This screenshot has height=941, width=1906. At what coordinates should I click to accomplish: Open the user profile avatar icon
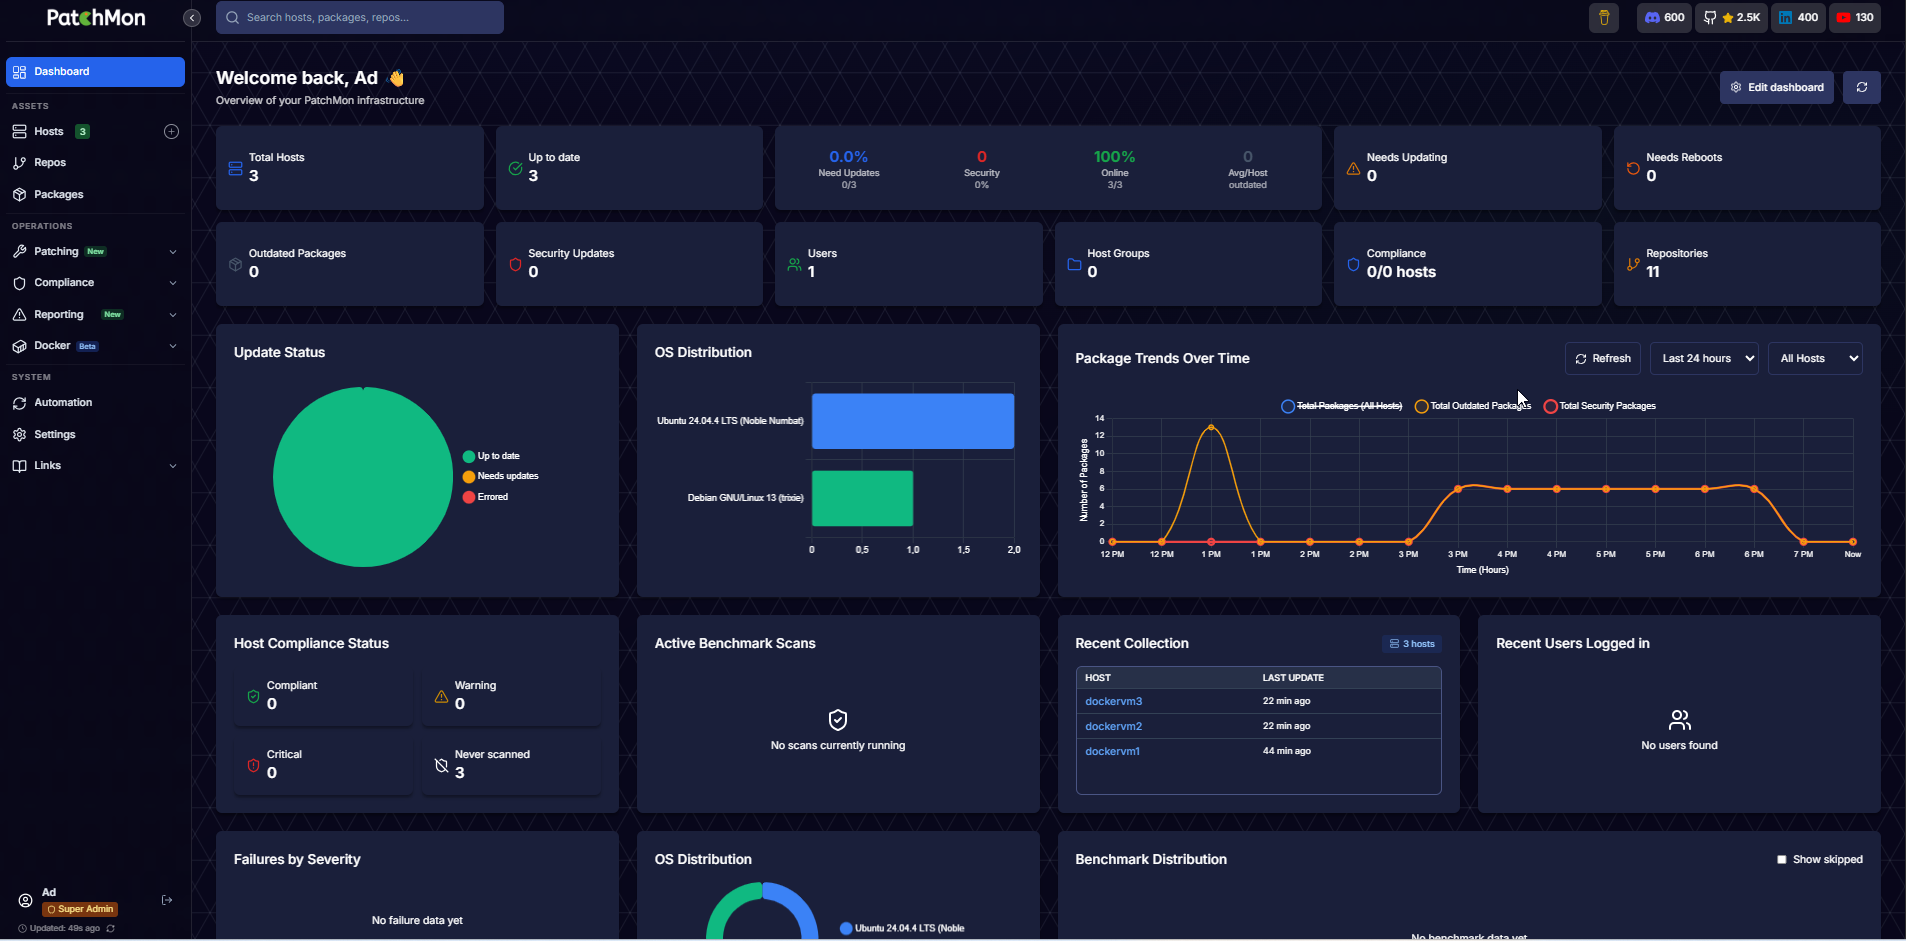(x=26, y=900)
